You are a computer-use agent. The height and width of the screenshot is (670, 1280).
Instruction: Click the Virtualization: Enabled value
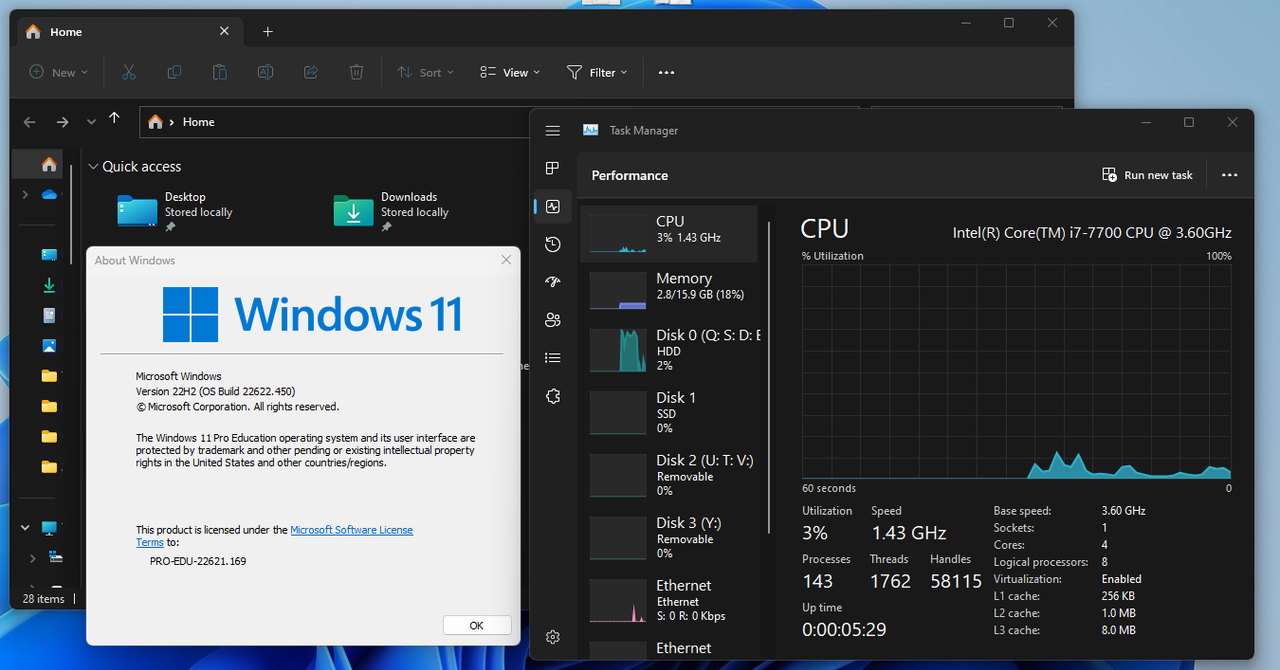(1121, 579)
